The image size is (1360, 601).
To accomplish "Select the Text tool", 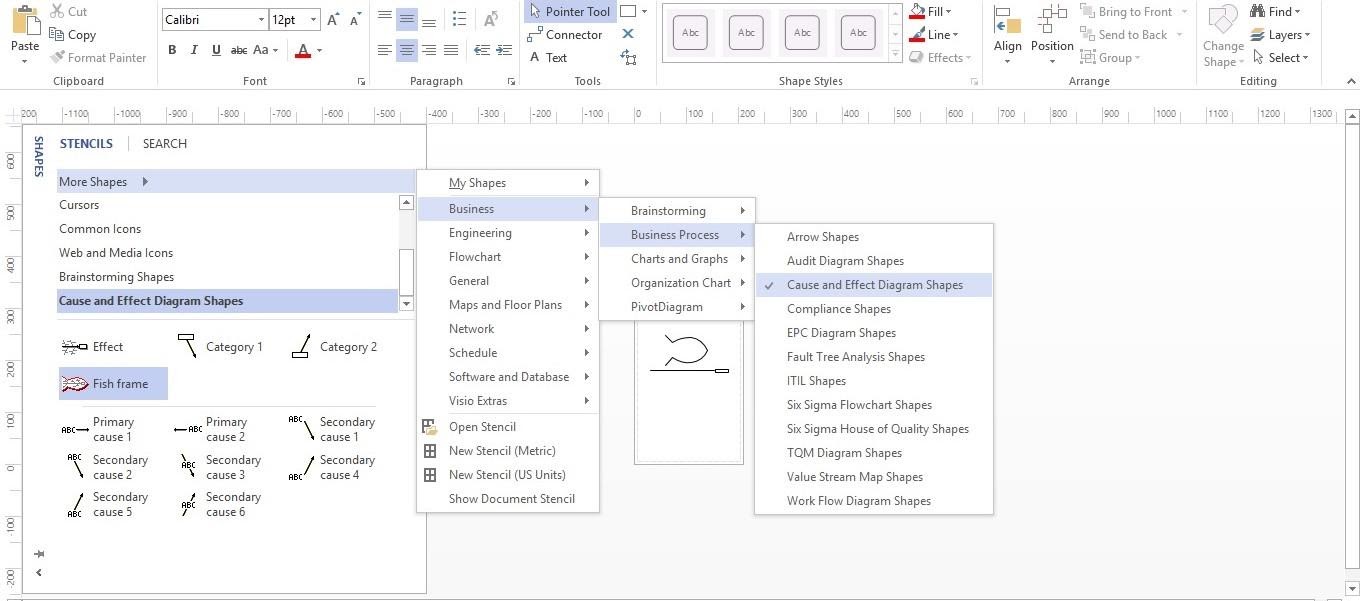I will click(x=554, y=57).
